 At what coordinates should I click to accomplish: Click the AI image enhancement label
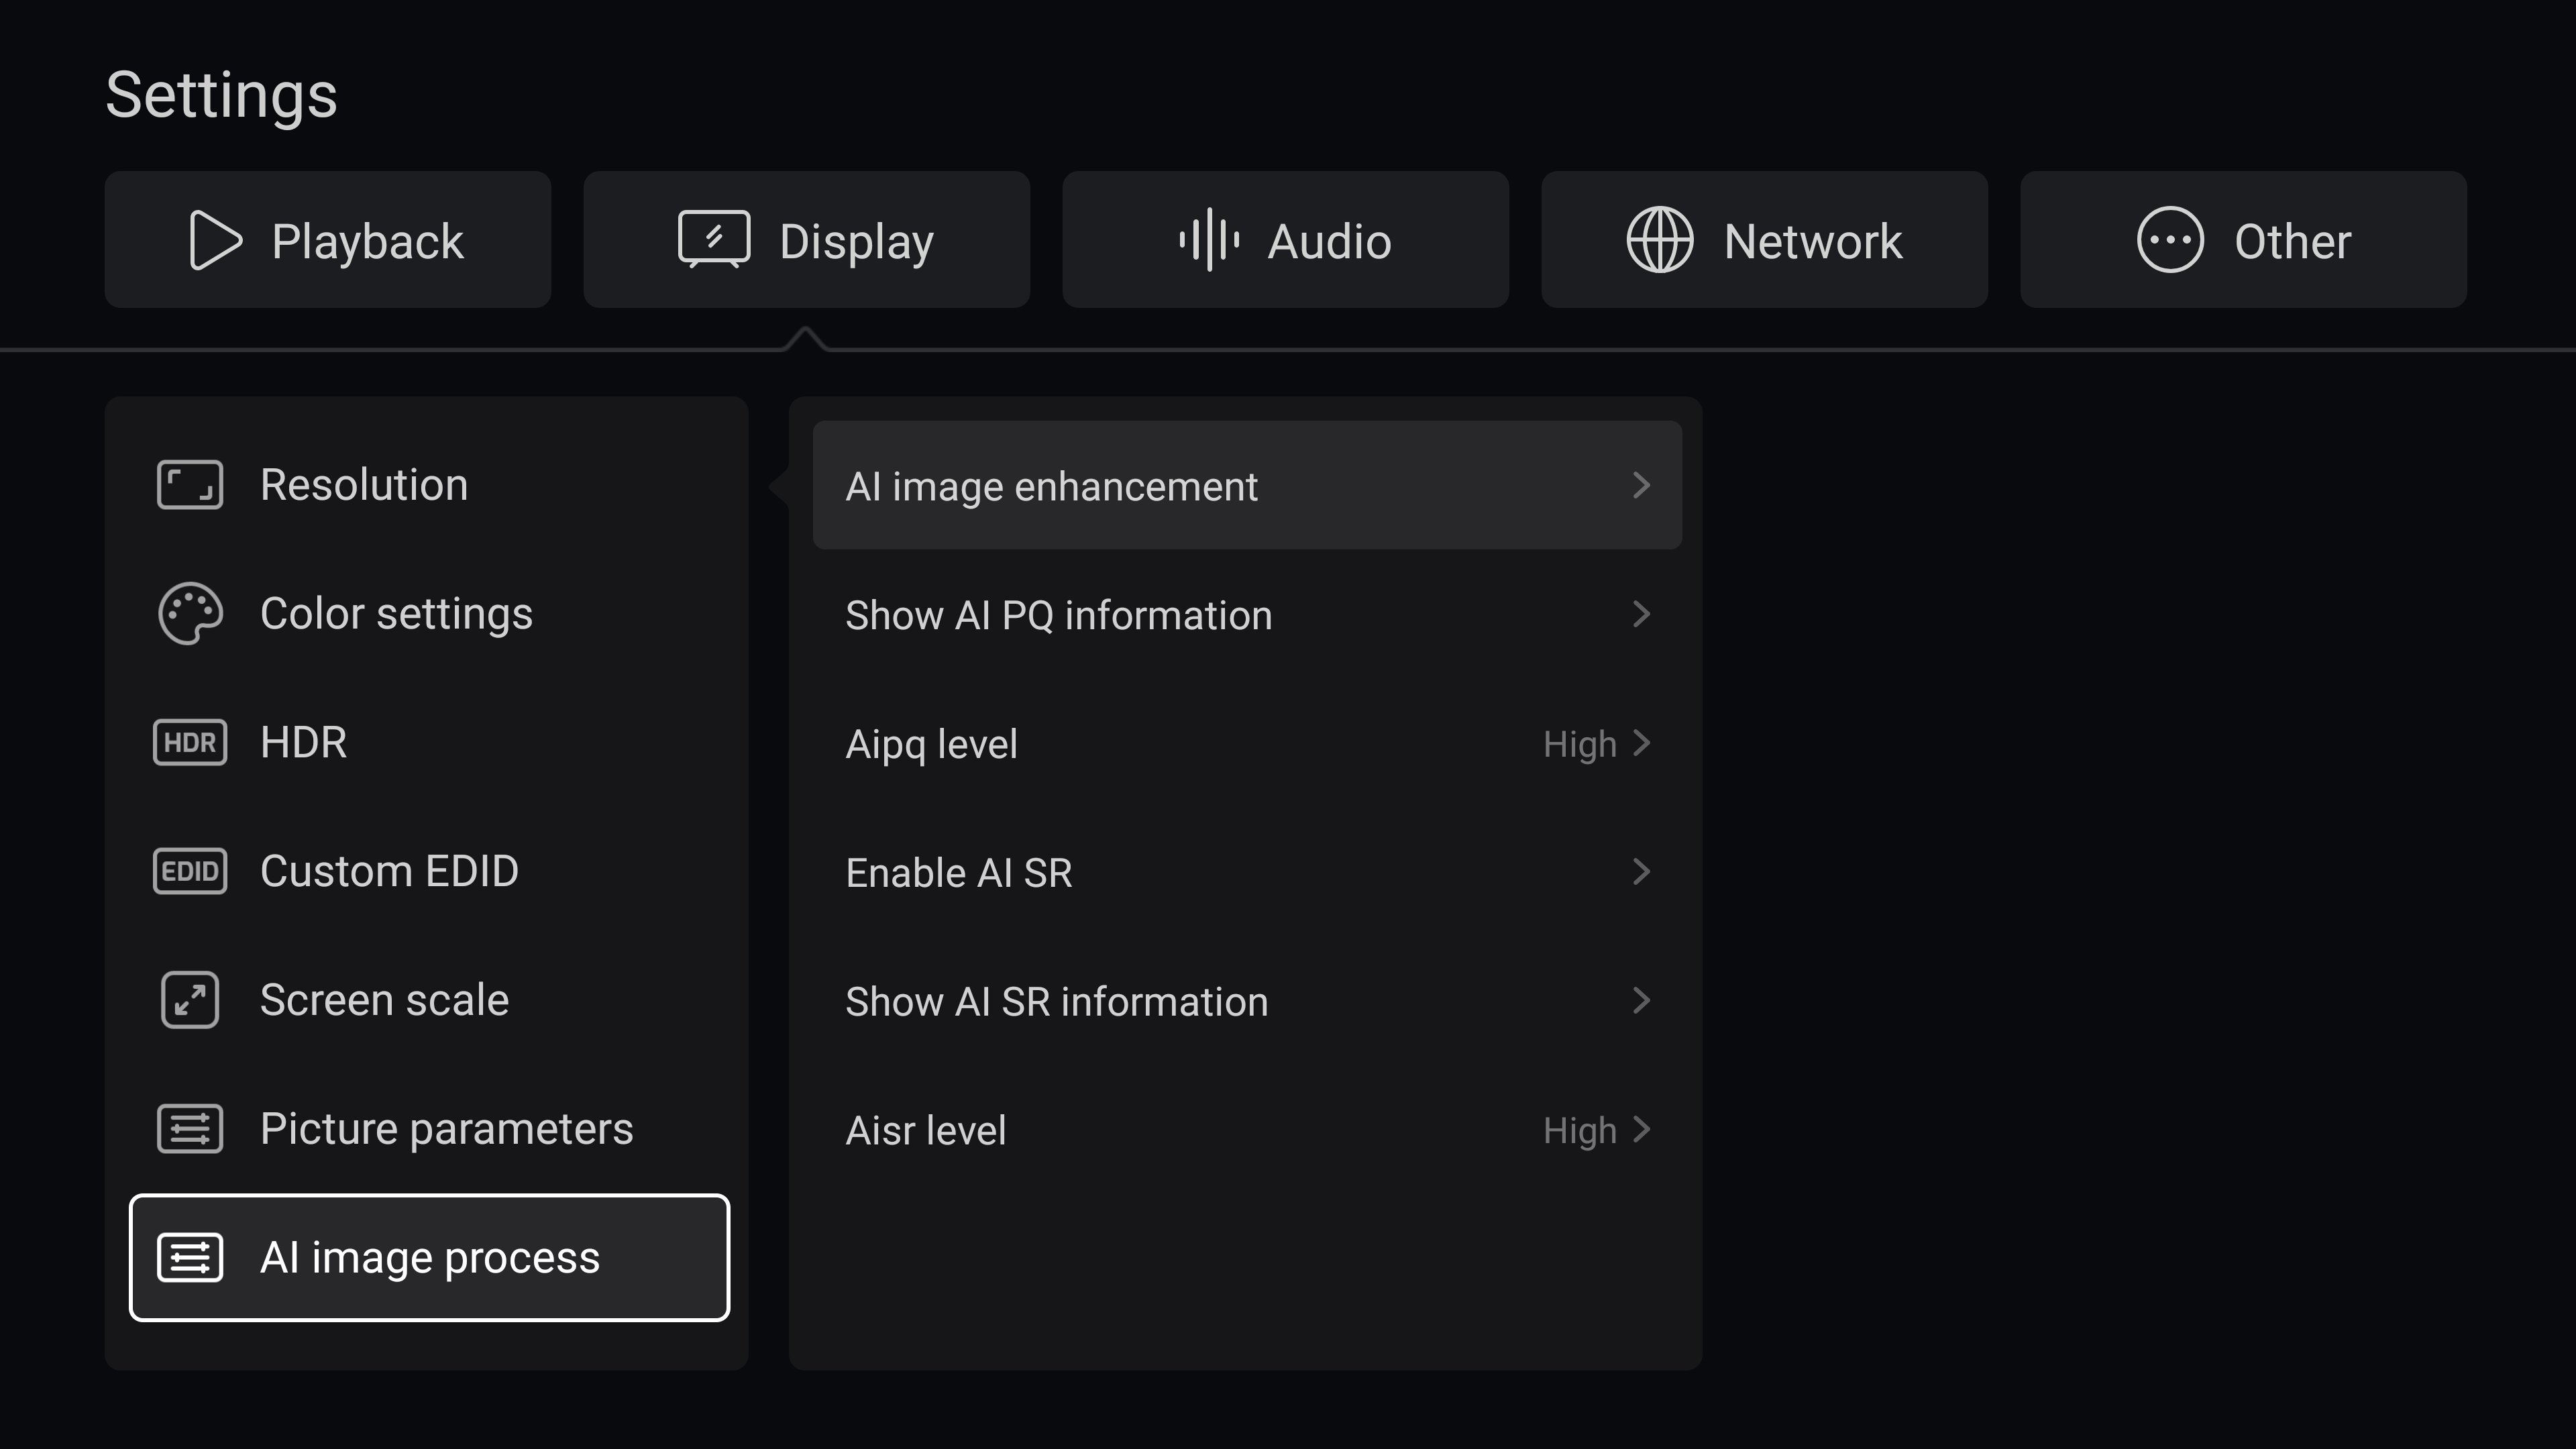coord(1051,487)
